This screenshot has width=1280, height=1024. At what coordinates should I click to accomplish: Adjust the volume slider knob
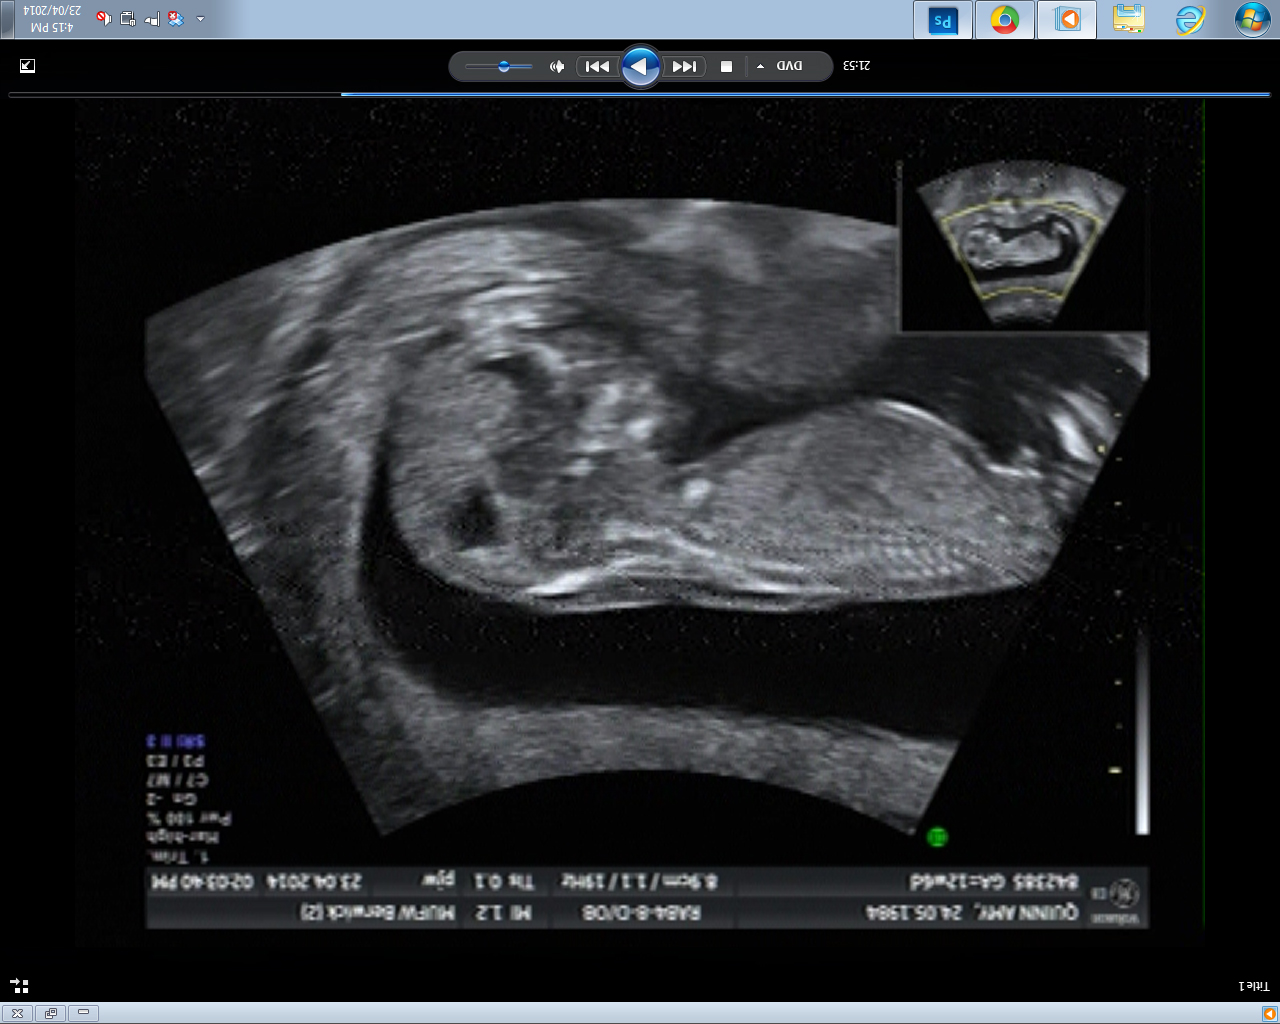[503, 67]
